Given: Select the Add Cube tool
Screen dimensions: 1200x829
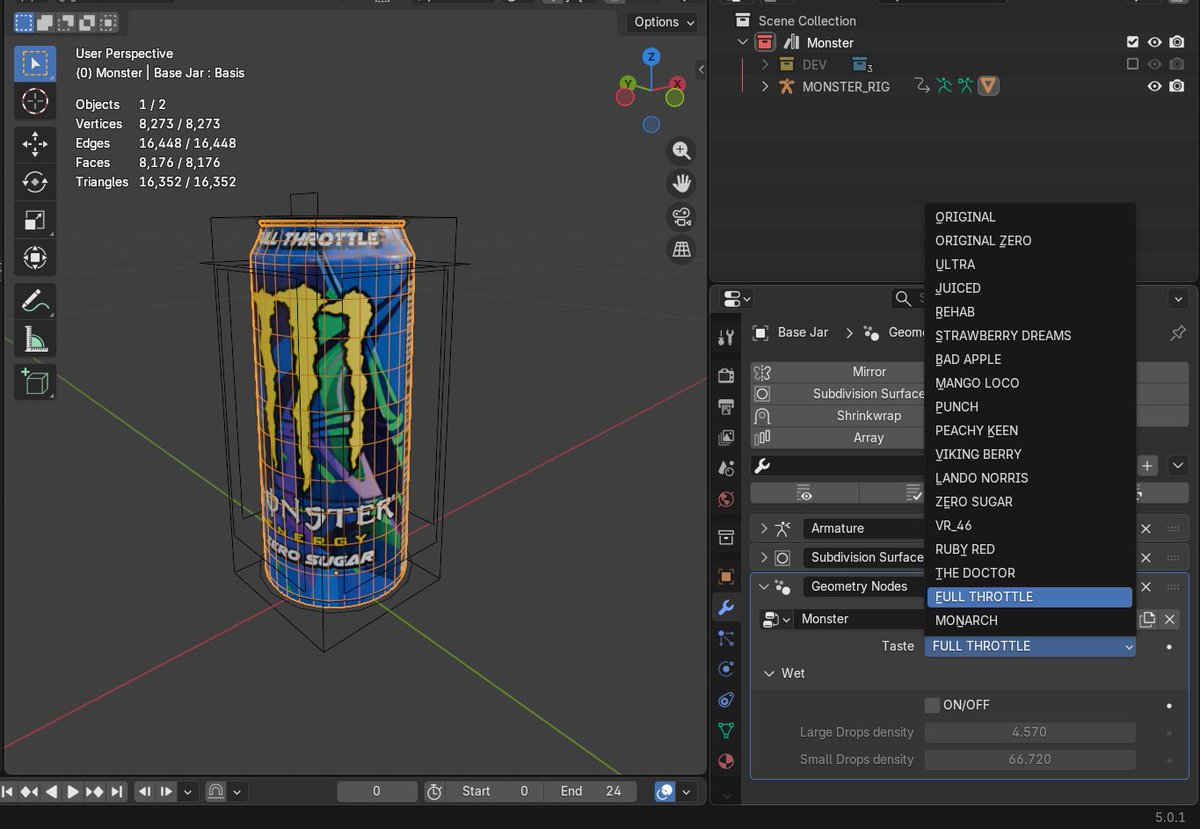Looking at the screenshot, I should [x=35, y=382].
